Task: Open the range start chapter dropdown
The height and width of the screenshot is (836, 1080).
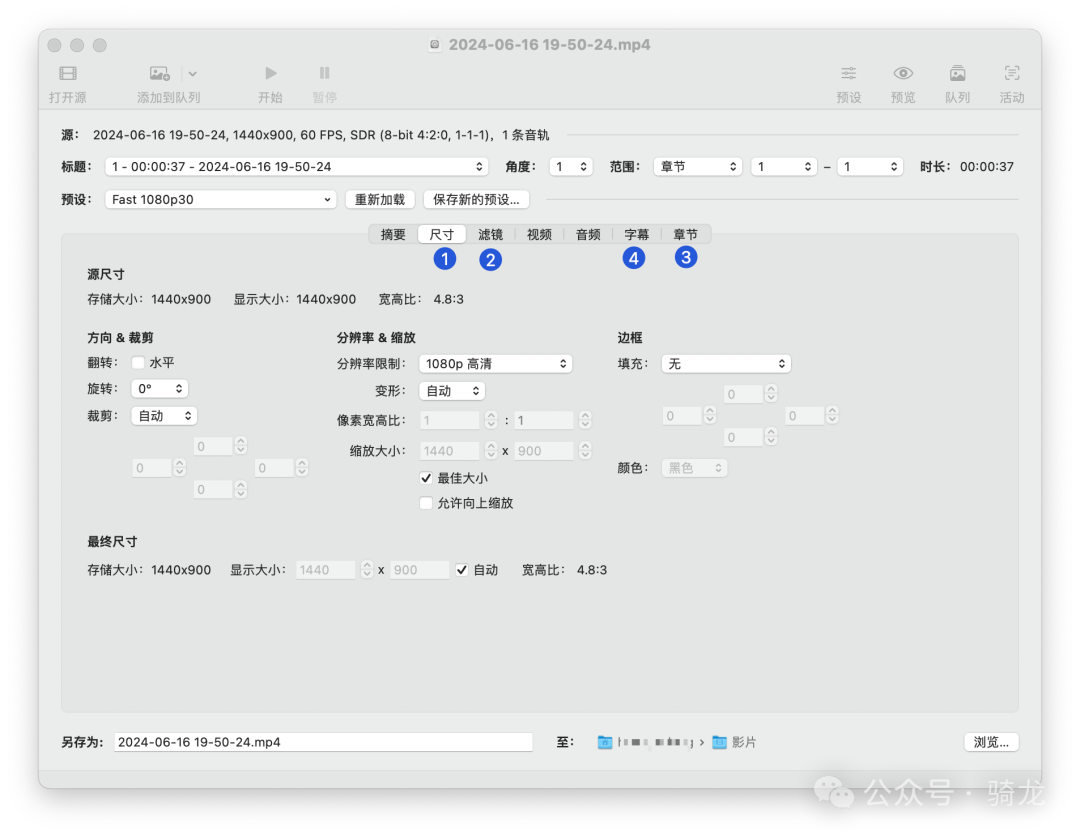Action: tap(784, 167)
